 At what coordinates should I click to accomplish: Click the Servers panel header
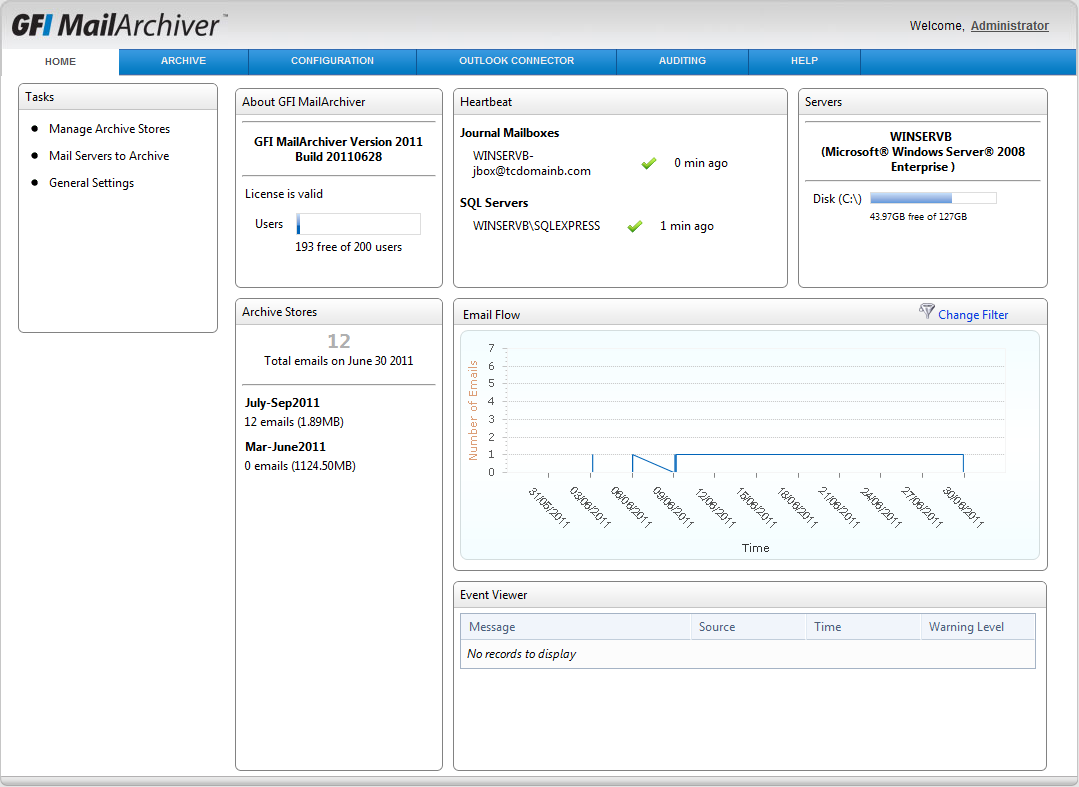point(923,102)
